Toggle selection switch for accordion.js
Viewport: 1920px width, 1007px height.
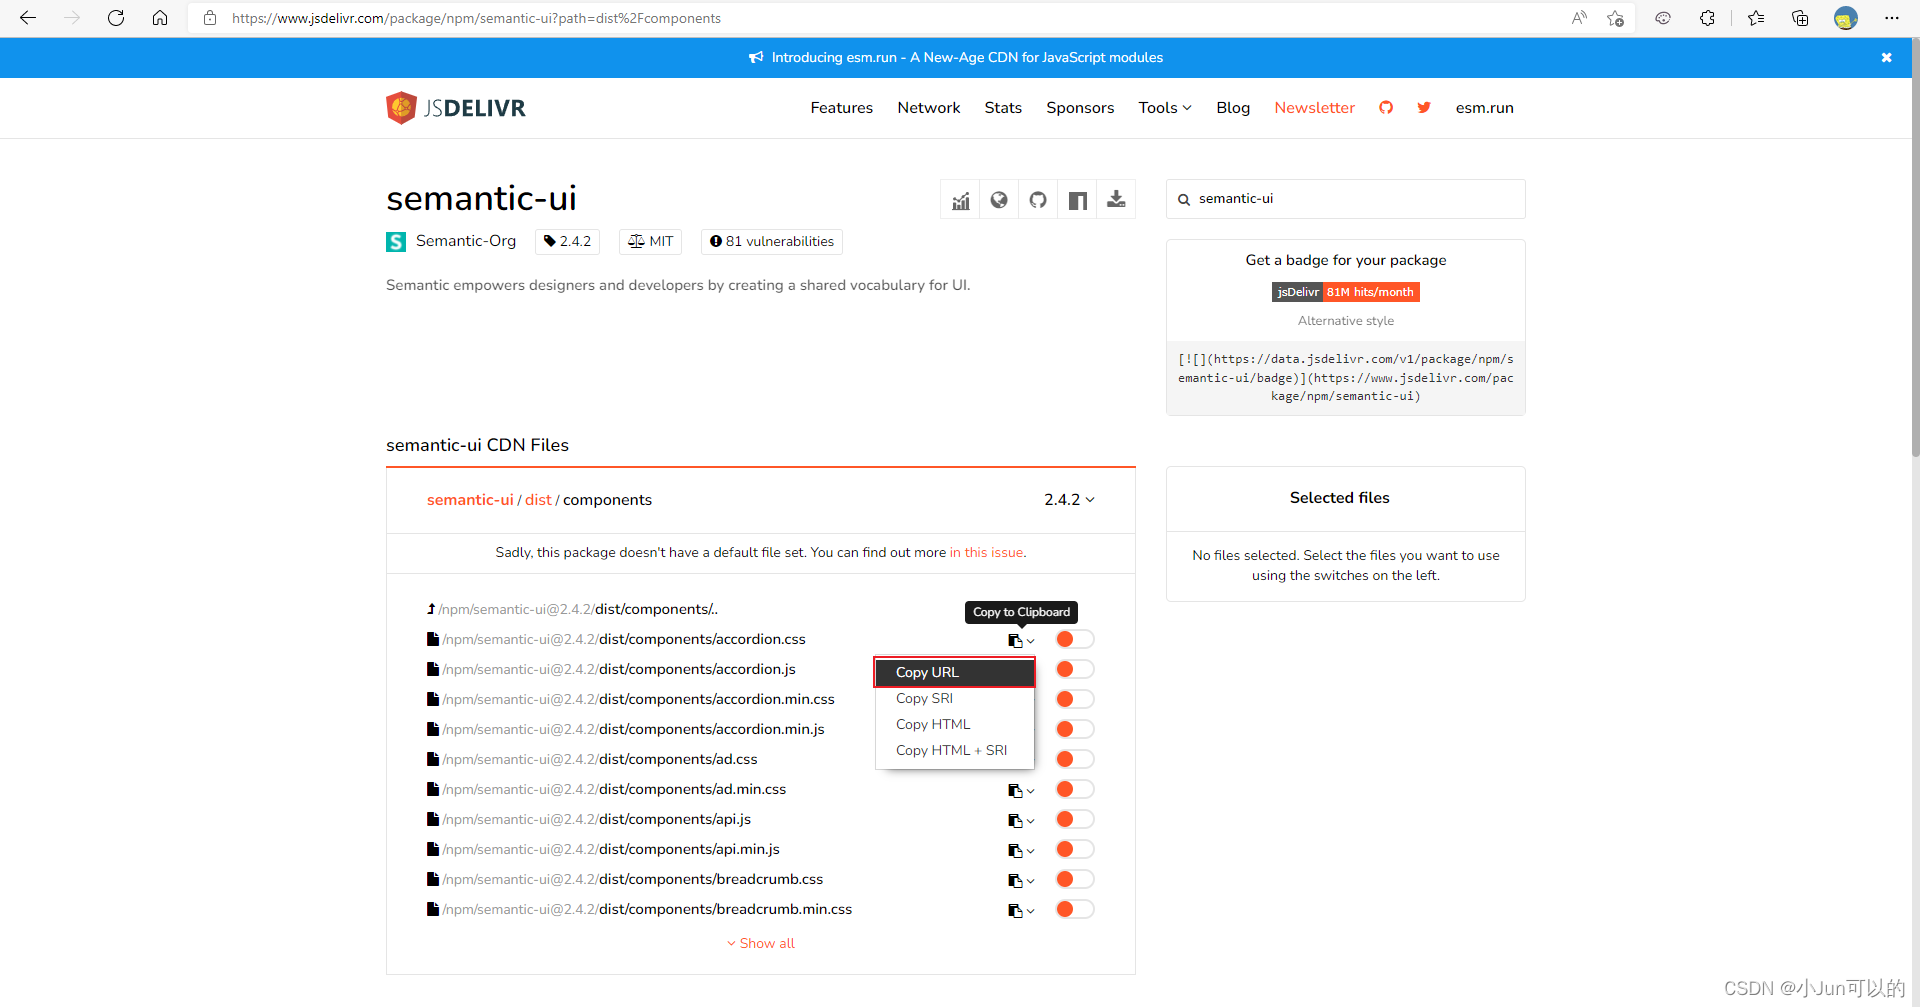(1075, 669)
